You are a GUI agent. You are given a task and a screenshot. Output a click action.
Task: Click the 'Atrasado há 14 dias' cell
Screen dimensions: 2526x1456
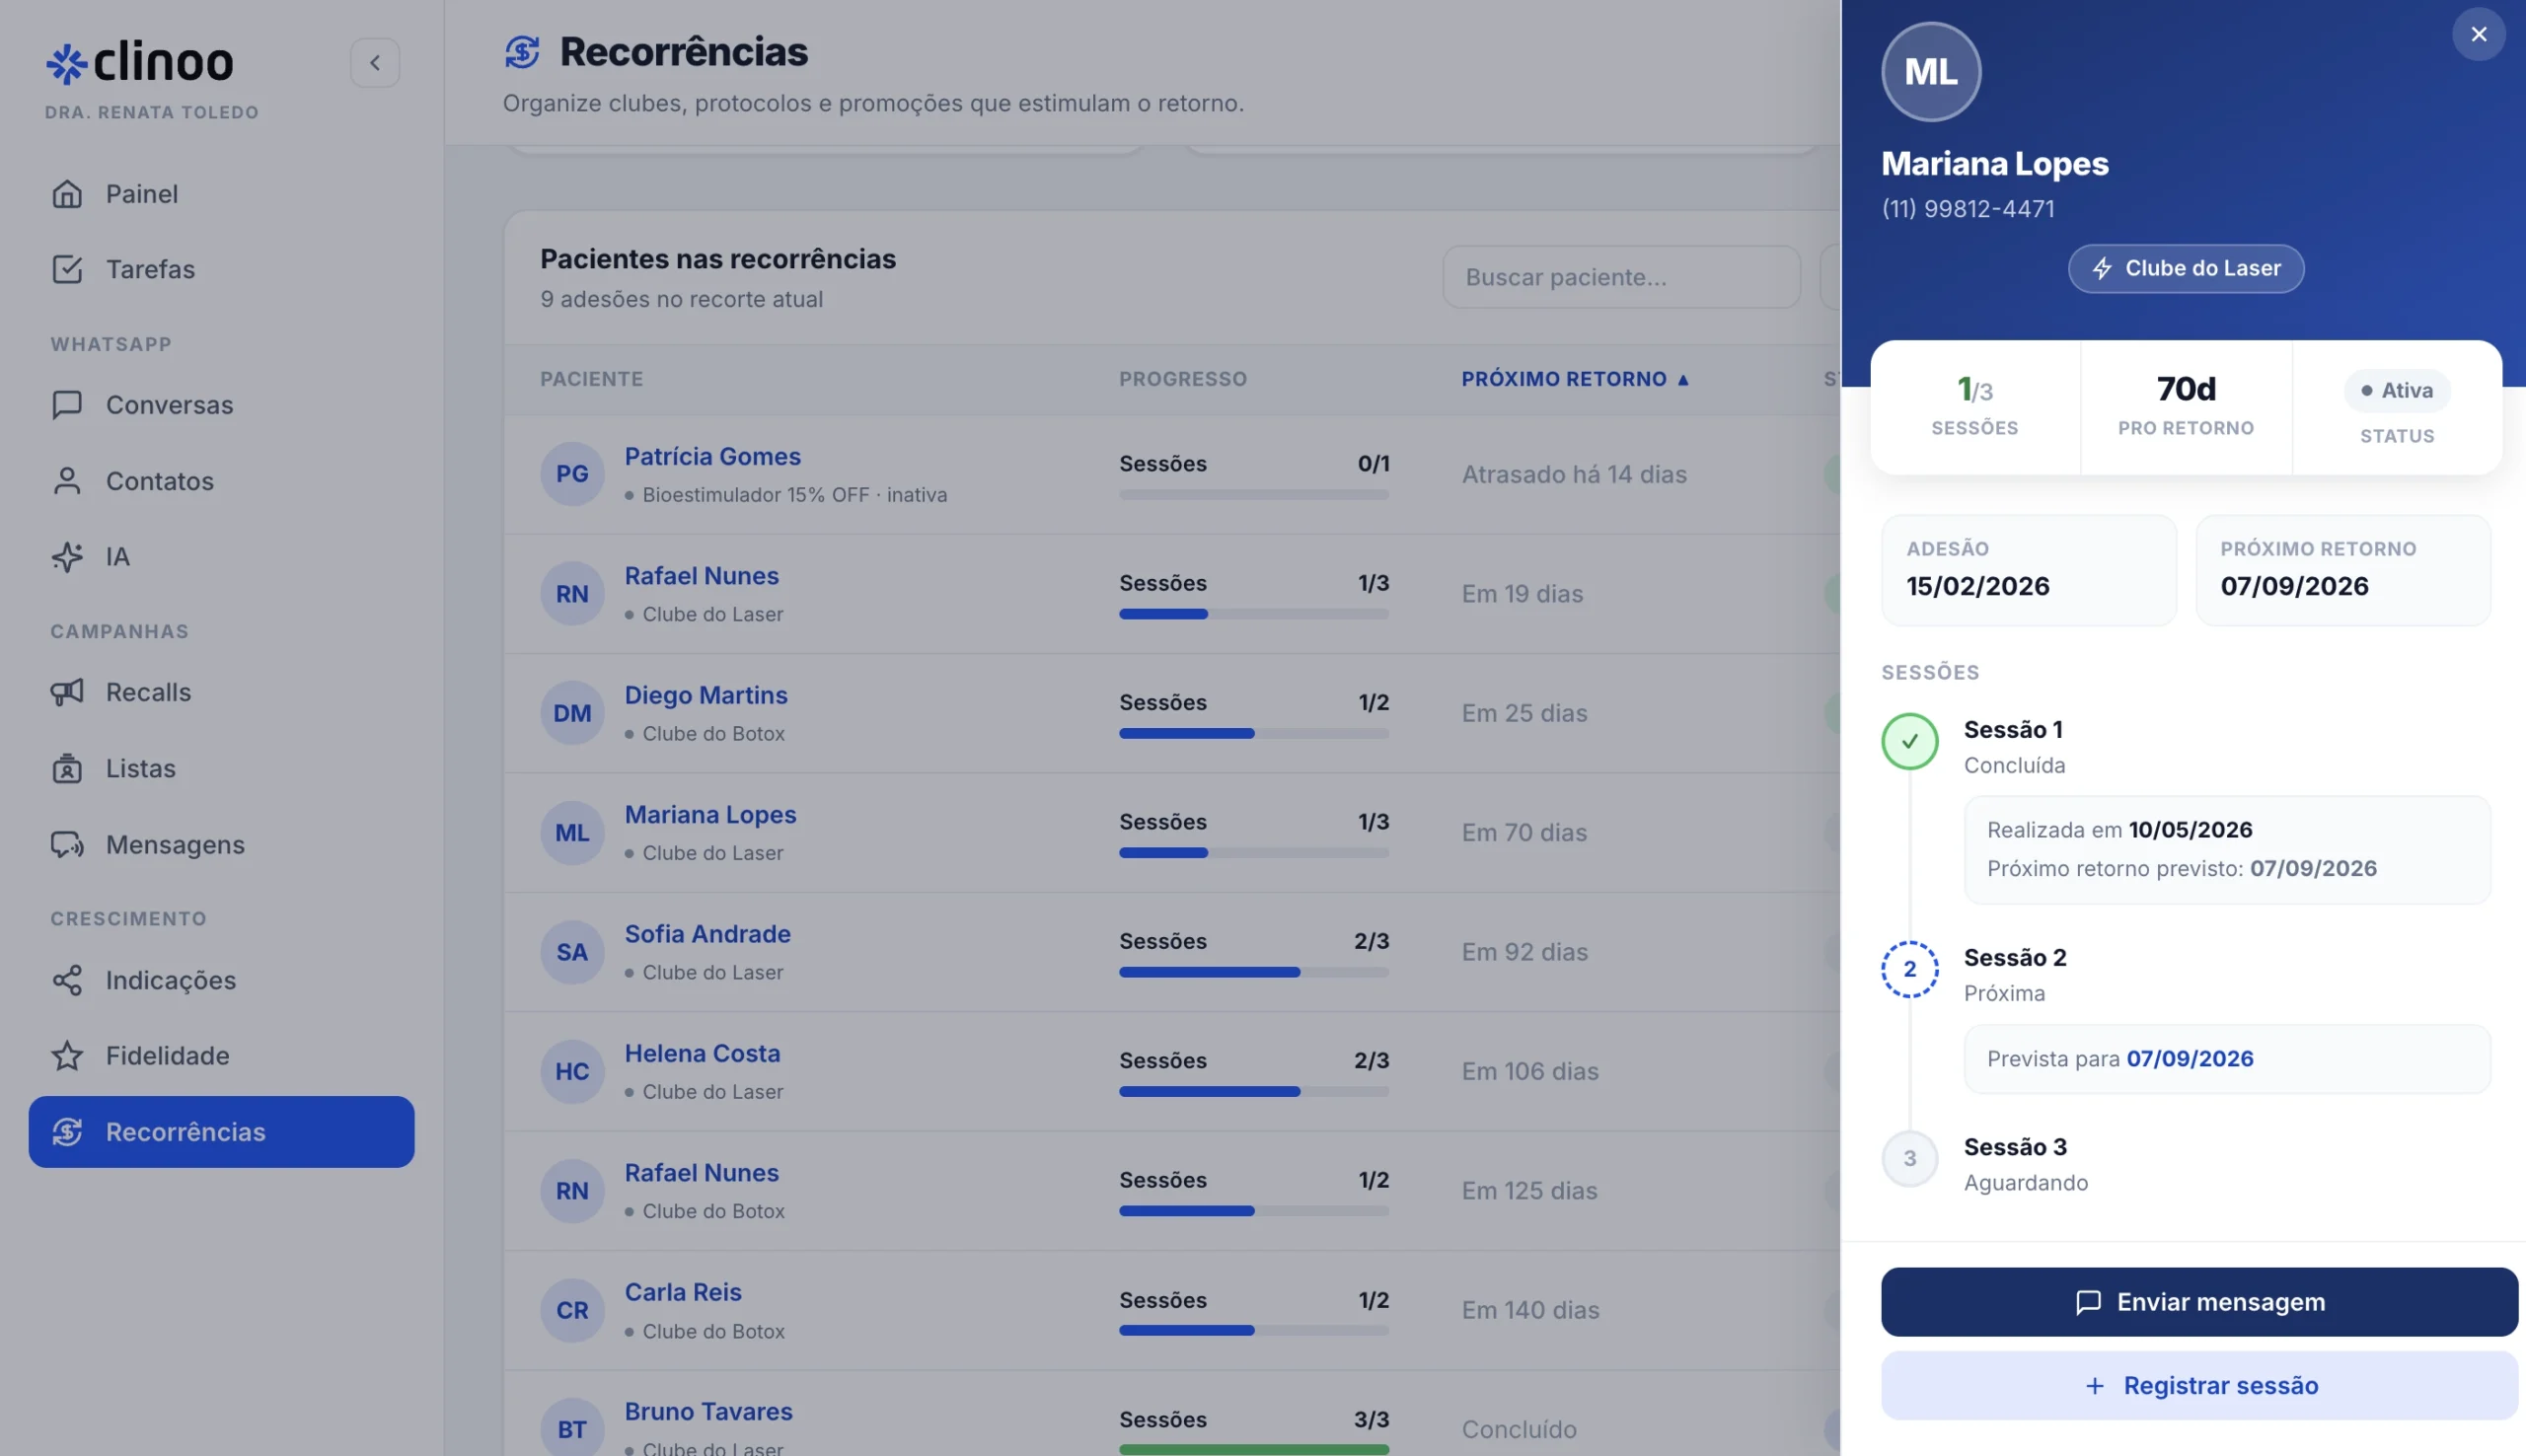[1574, 475]
